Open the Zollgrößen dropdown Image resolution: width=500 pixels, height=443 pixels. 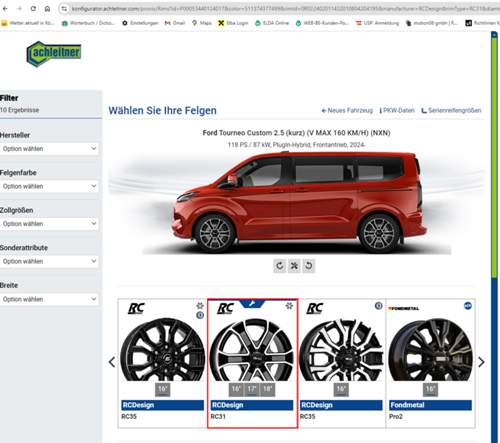[49, 224]
